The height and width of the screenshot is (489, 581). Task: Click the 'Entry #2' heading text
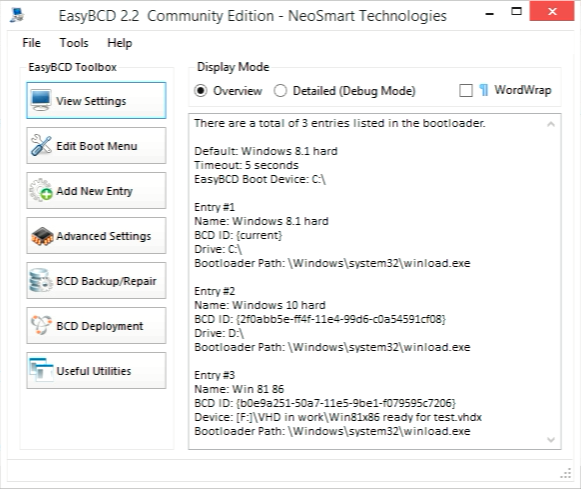tap(215, 291)
